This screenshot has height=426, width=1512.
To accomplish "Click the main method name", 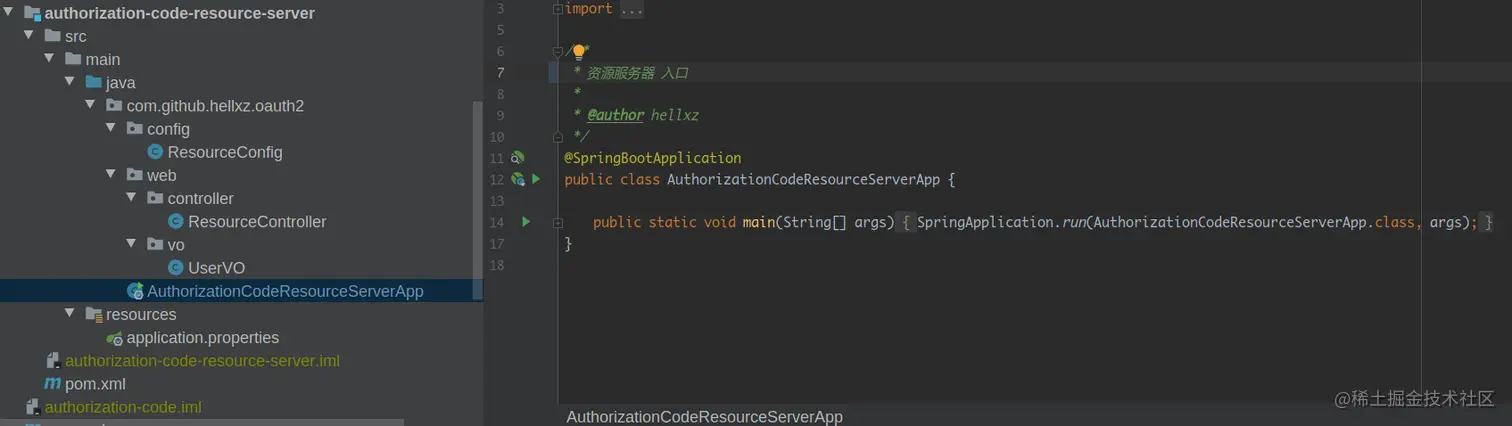I will (758, 222).
